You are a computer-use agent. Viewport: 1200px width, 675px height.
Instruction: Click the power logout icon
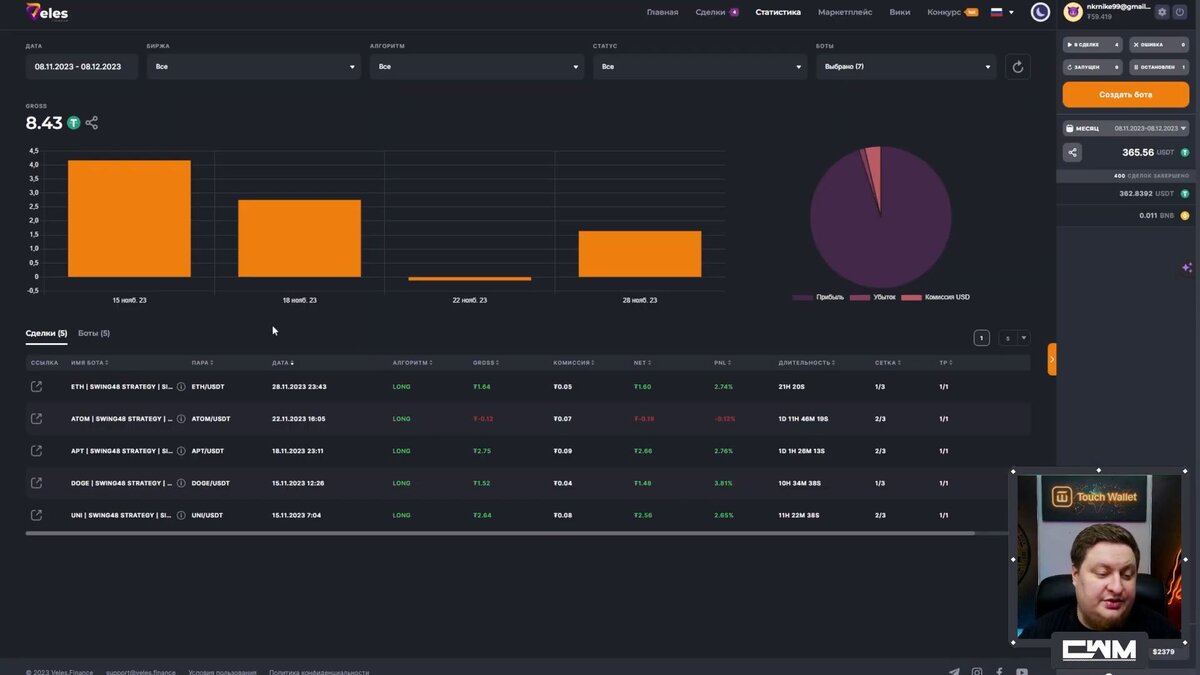tap(1180, 12)
